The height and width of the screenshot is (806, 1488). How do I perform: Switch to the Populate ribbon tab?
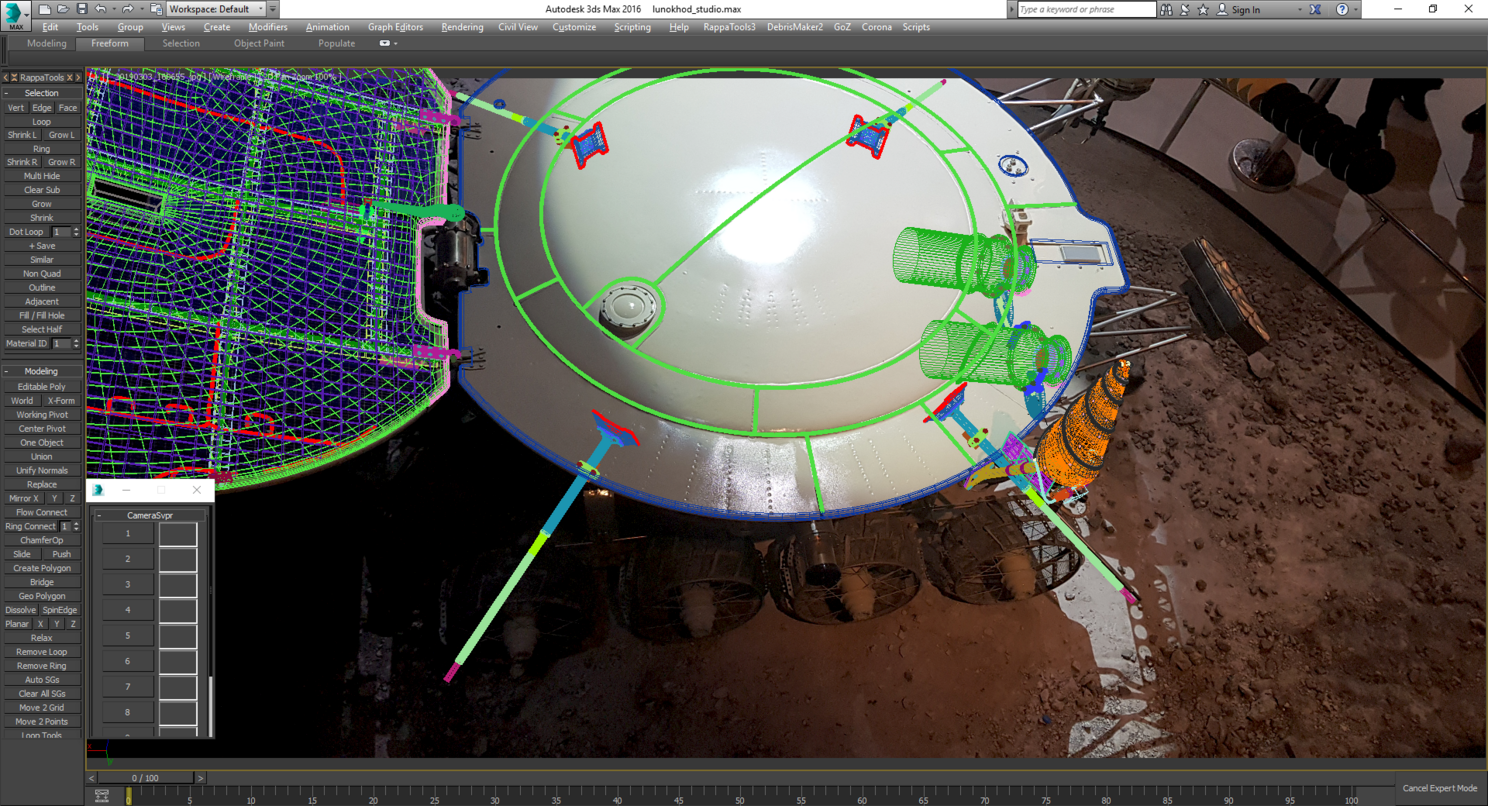point(336,44)
